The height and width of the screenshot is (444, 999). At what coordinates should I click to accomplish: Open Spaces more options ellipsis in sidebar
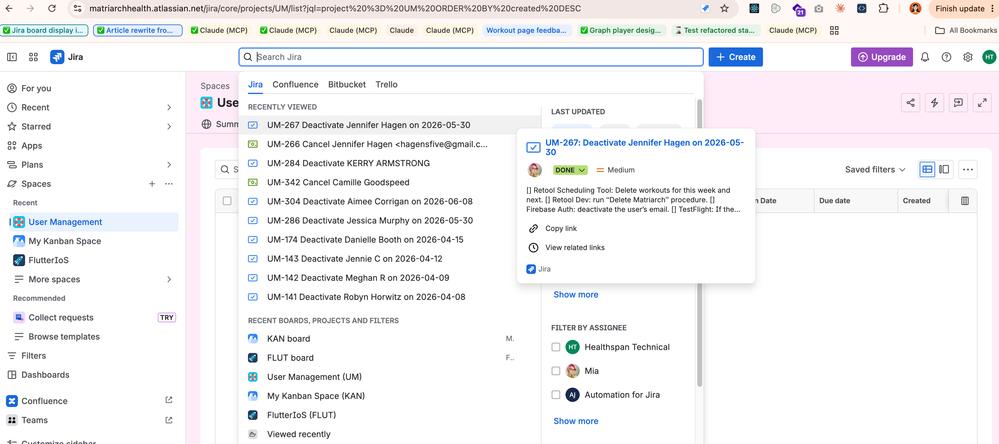(x=169, y=183)
